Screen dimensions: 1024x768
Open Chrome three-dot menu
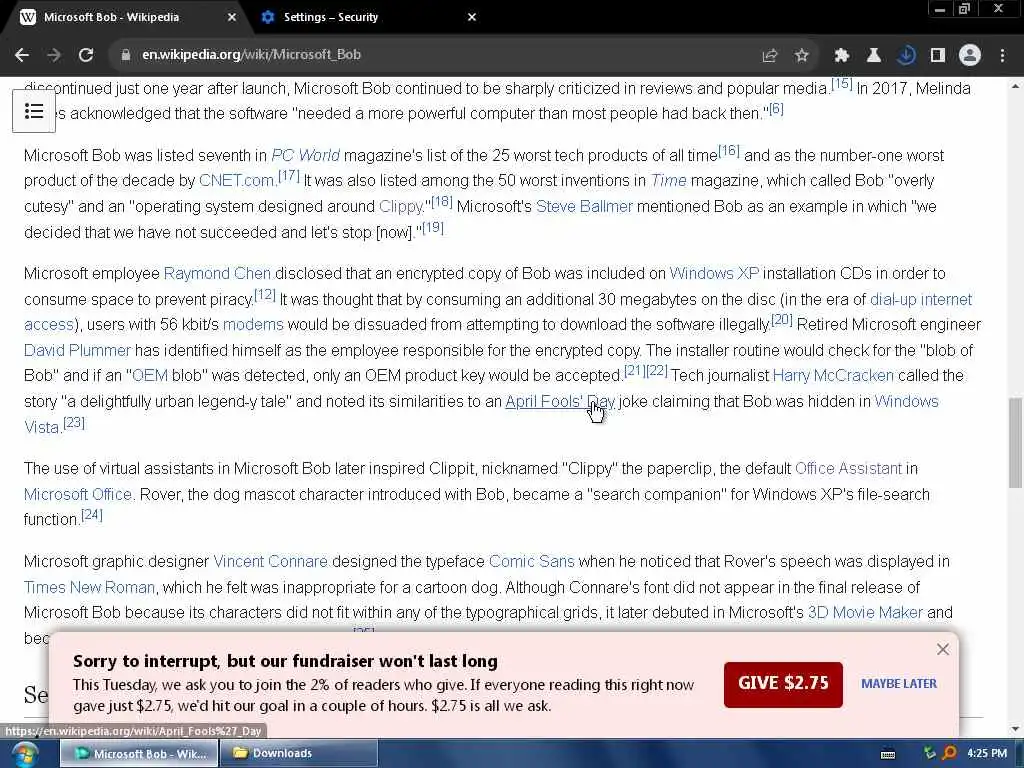(x=1002, y=56)
